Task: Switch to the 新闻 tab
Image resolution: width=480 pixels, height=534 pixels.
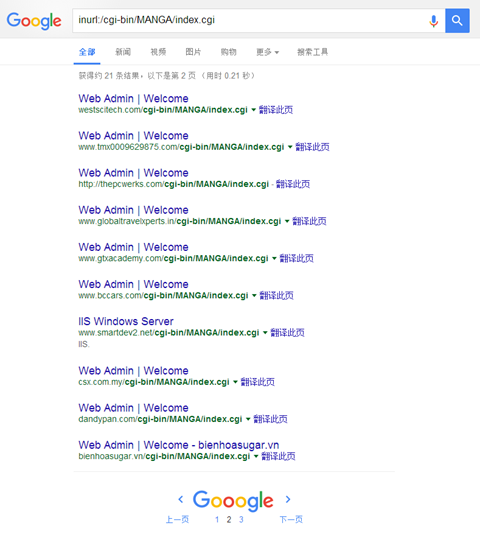Action: click(123, 52)
